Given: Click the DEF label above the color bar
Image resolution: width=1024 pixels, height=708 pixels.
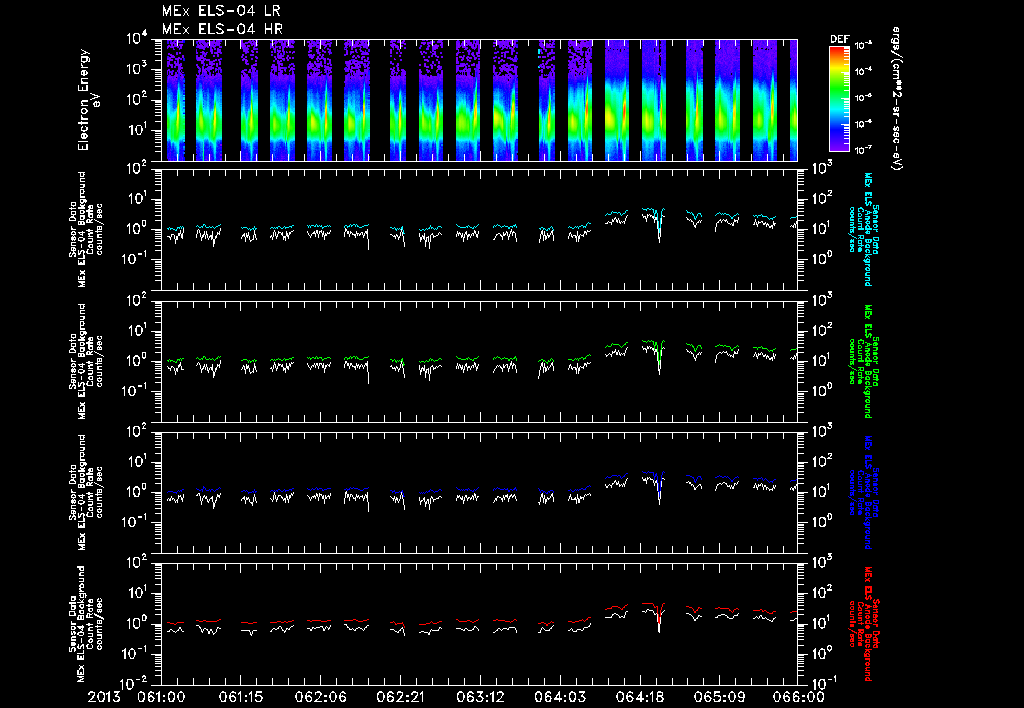Looking at the screenshot, I should pyautogui.click(x=840, y=40).
